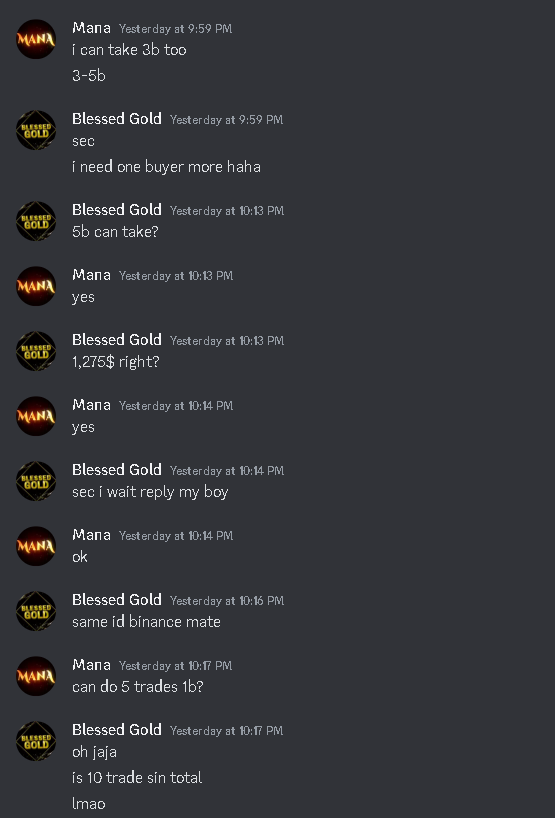Image resolution: width=555 pixels, height=818 pixels.
Task: Select the message "same id binance mate"
Action: [146, 622]
